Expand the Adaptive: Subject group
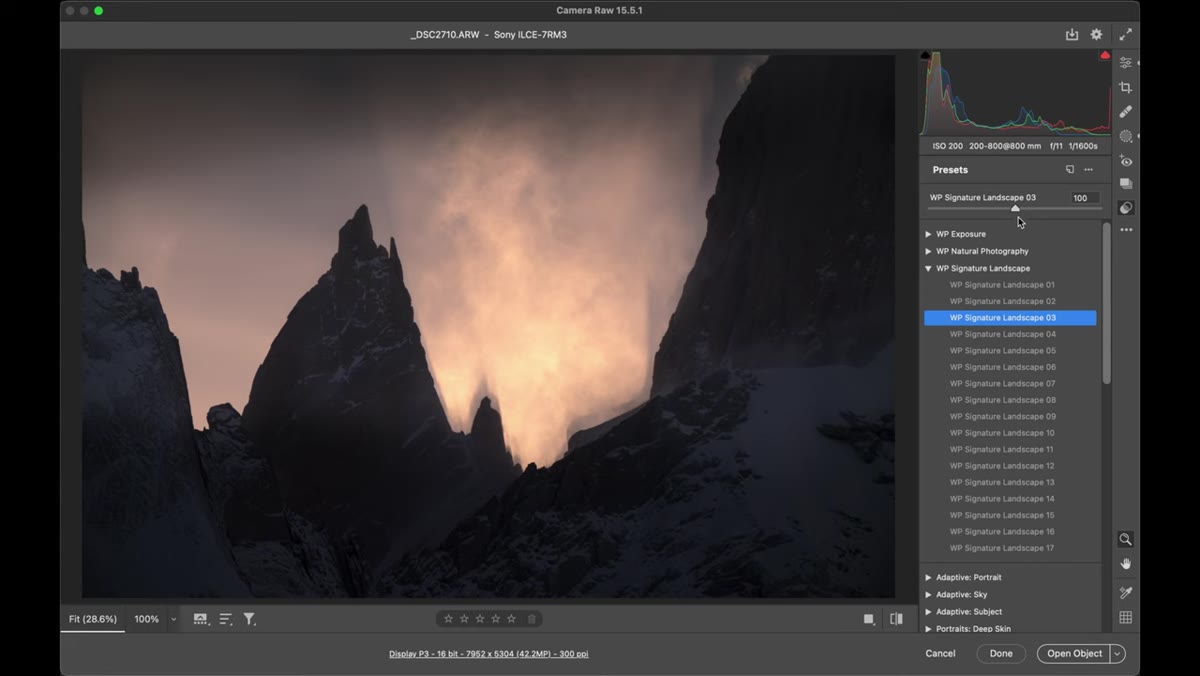Screen dimensions: 1200x676 tap(928, 611)
